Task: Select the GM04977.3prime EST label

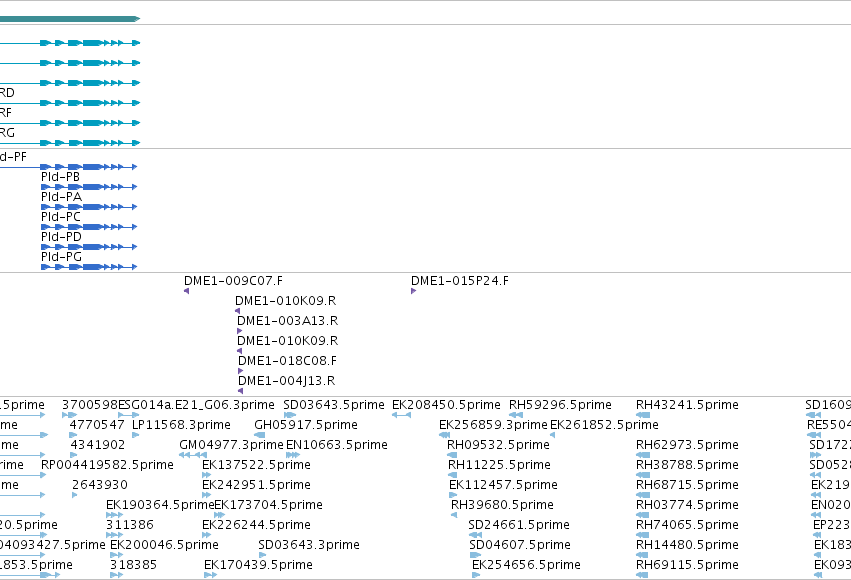Action: click(x=232, y=445)
